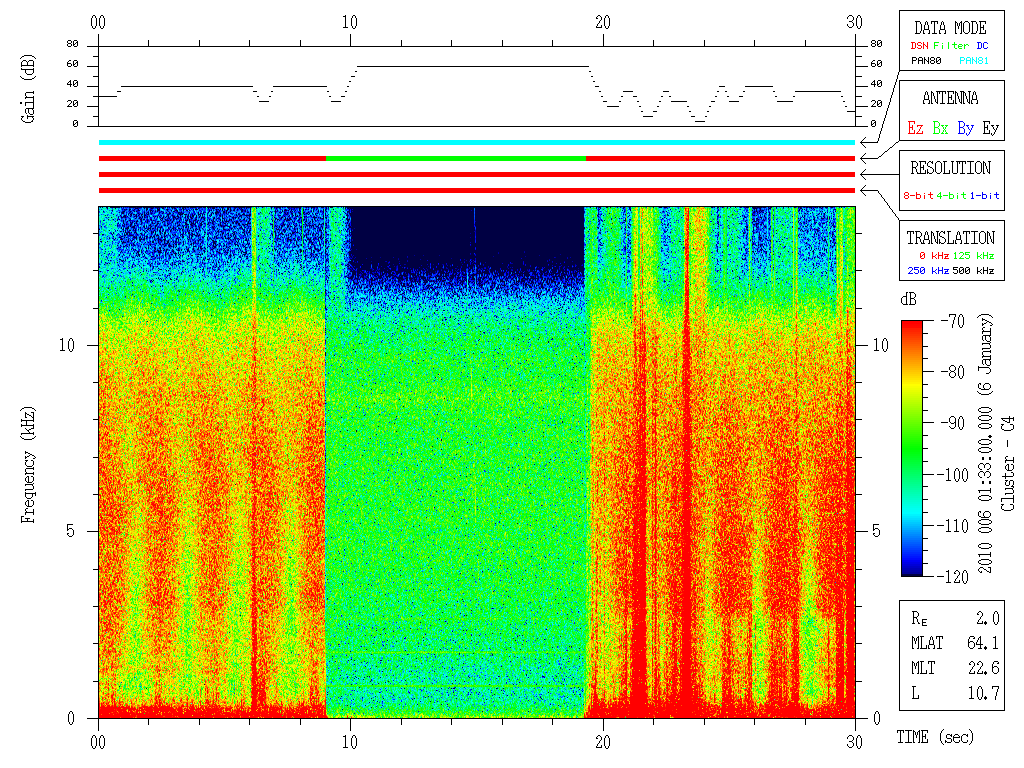Click the 125 kHz translation label
Screen dimensions: 1024x768
pos(973,255)
